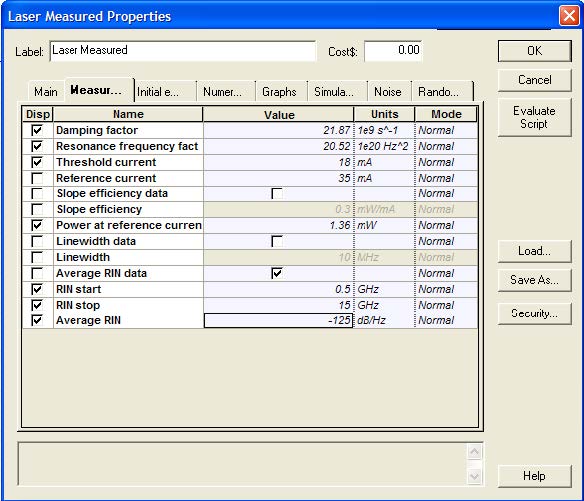The width and height of the screenshot is (584, 501).
Task: Select the Average RIN units dB/Hz cell
Action: [x=384, y=321]
